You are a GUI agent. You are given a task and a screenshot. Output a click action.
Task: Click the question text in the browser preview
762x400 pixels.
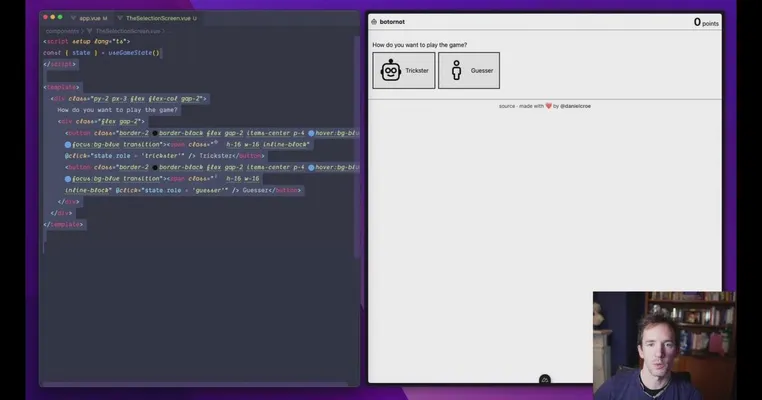(x=419, y=45)
